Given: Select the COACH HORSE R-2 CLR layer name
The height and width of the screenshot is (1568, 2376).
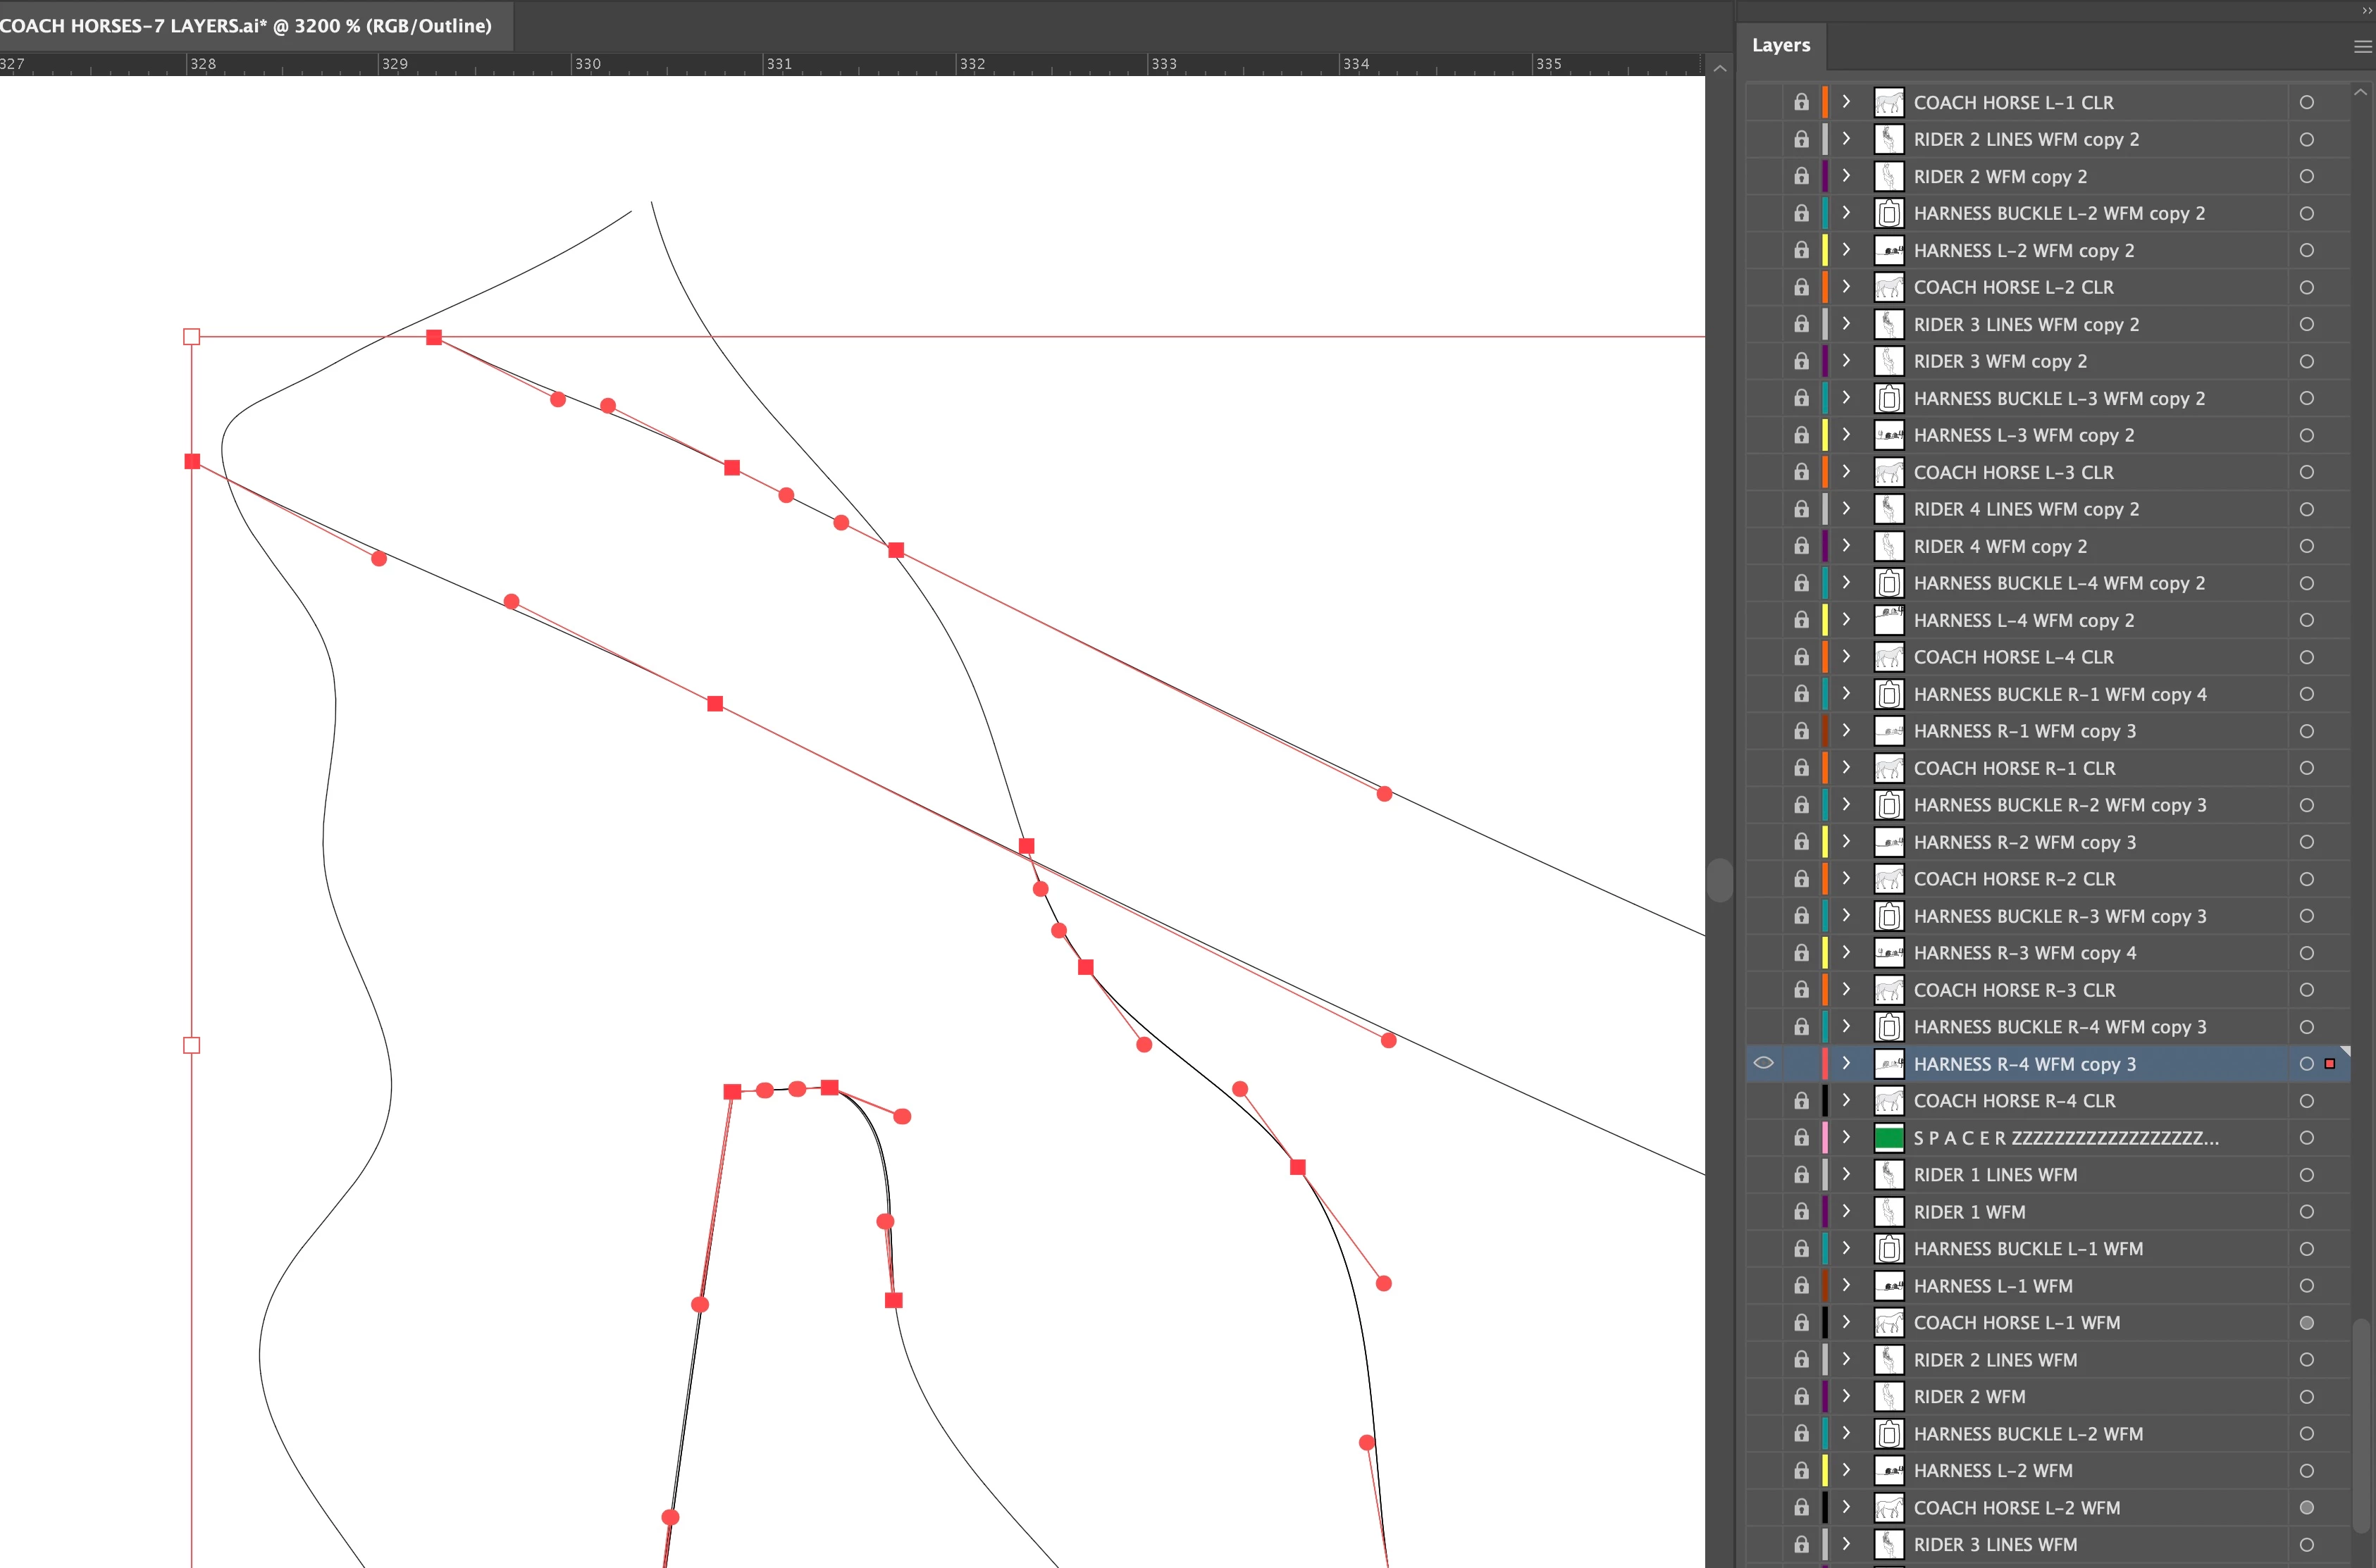Looking at the screenshot, I should tap(2013, 879).
